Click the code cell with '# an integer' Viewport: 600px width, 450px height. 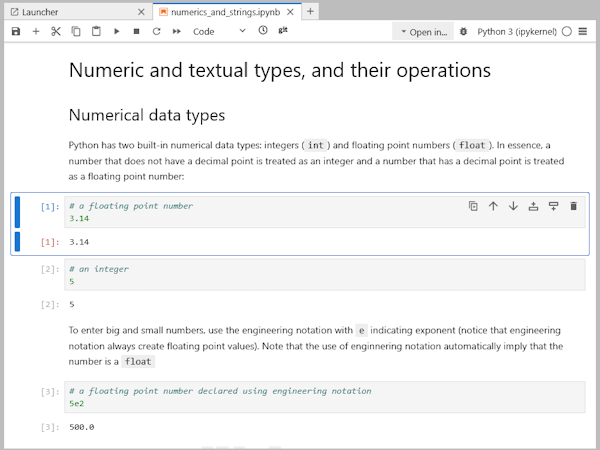click(324, 275)
